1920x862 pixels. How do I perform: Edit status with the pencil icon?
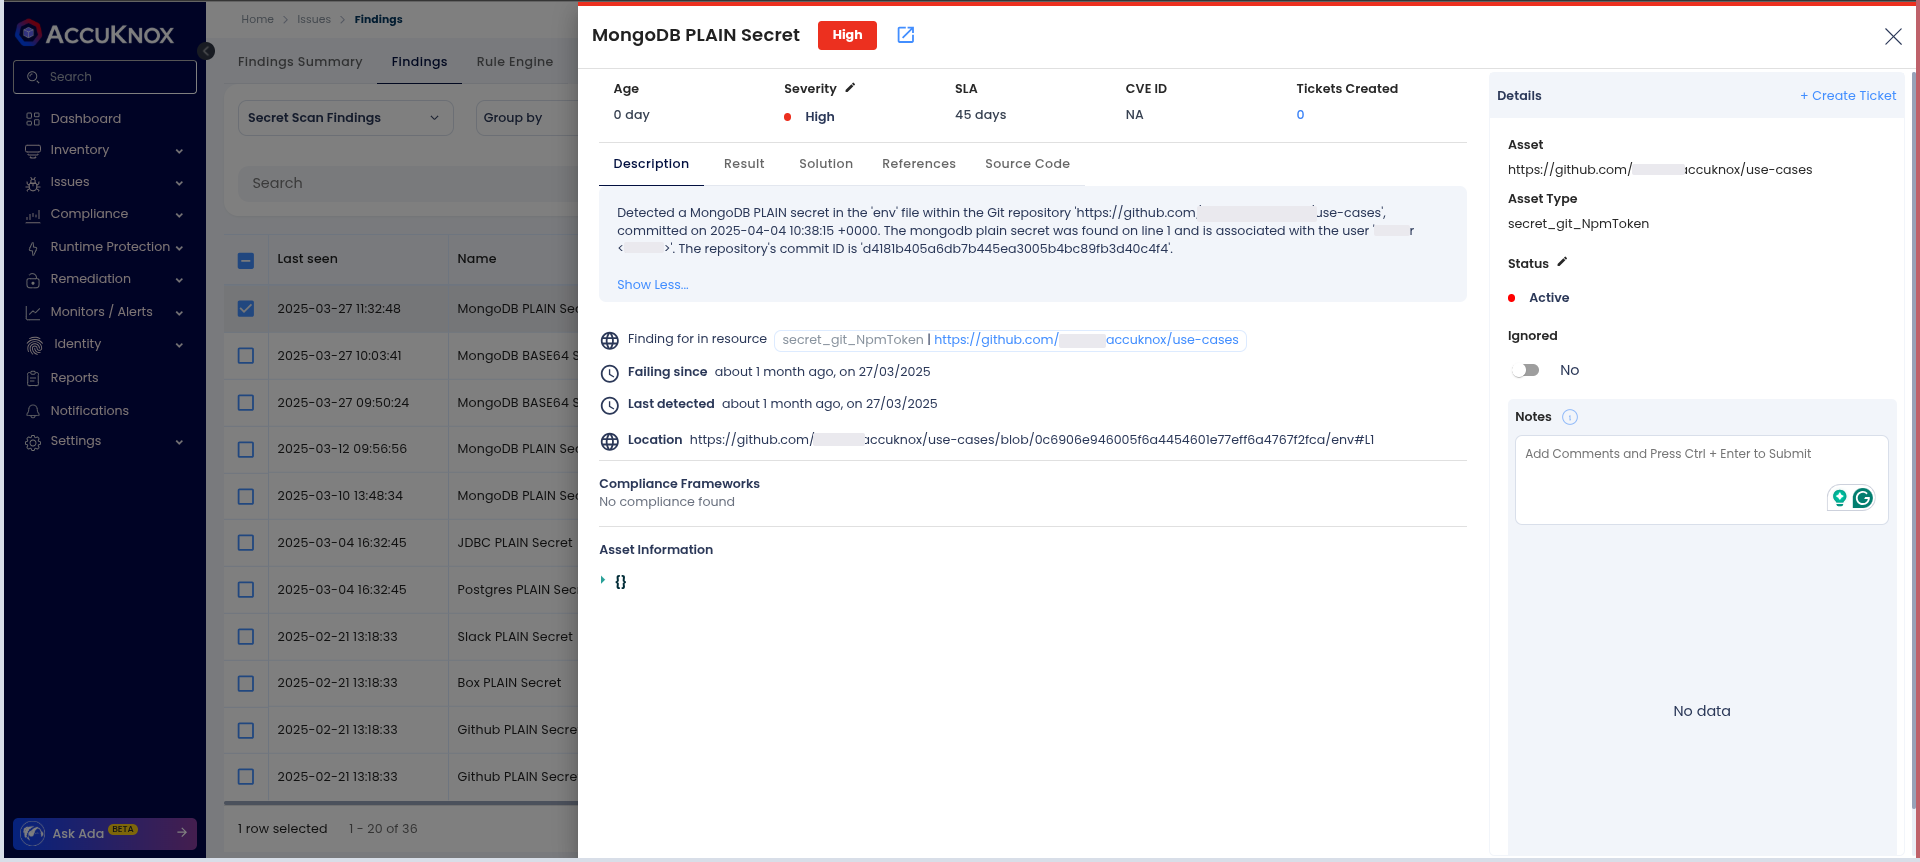tap(1562, 262)
